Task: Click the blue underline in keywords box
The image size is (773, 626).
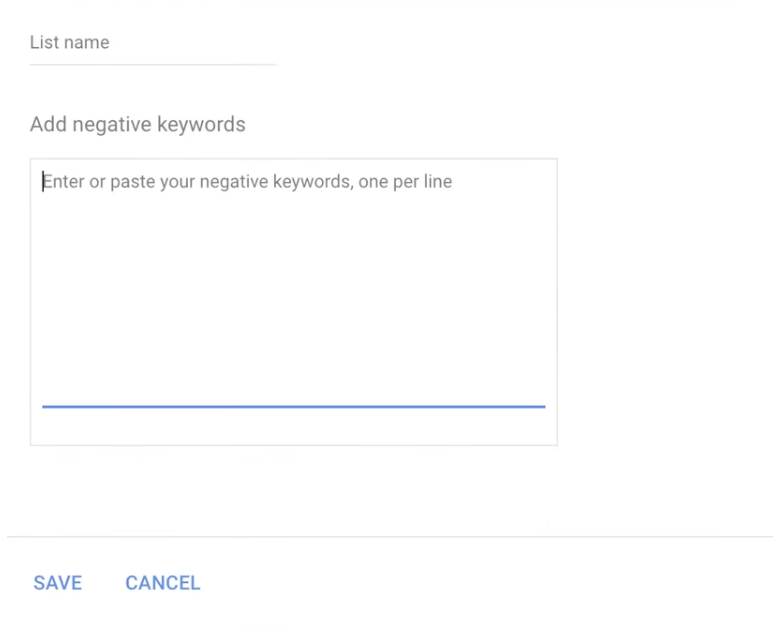Action: point(294,407)
